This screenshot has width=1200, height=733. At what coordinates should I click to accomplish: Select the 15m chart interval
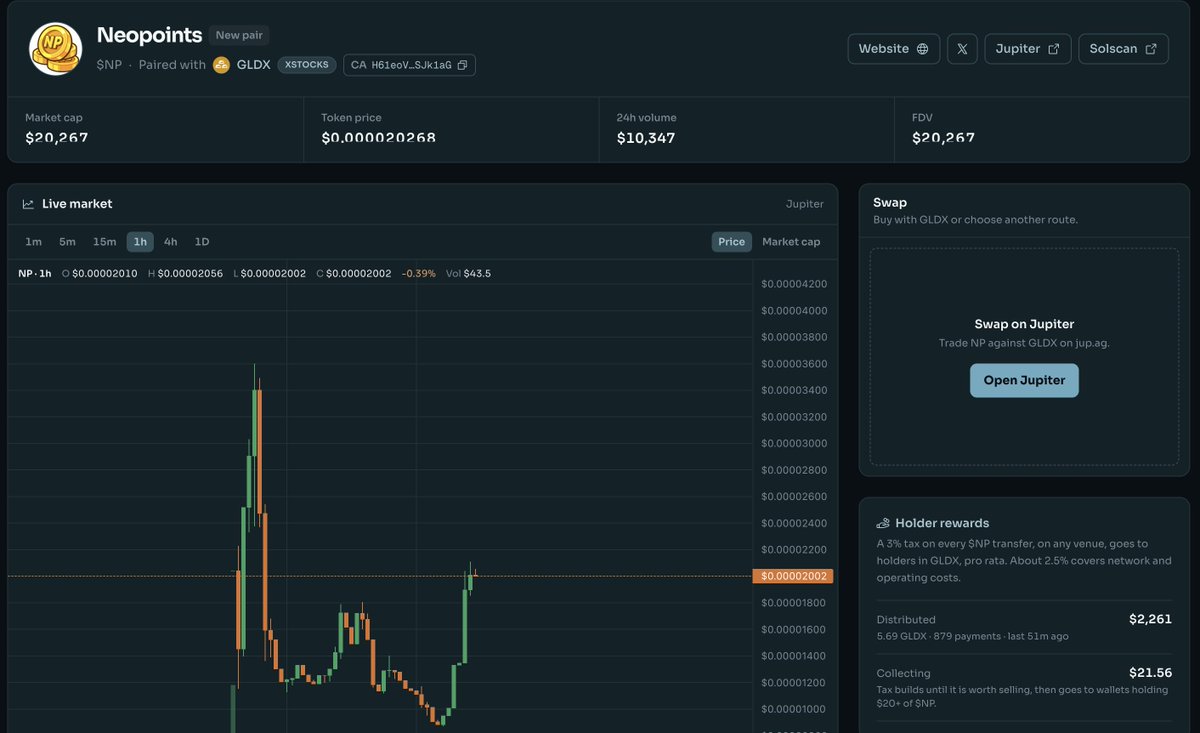click(x=104, y=242)
